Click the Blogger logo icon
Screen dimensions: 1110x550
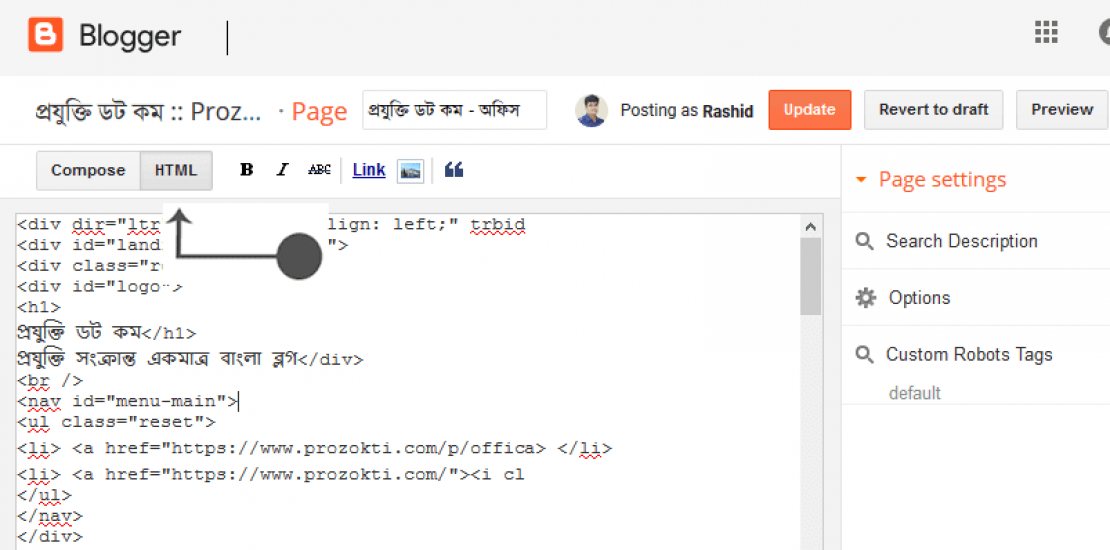(45, 36)
